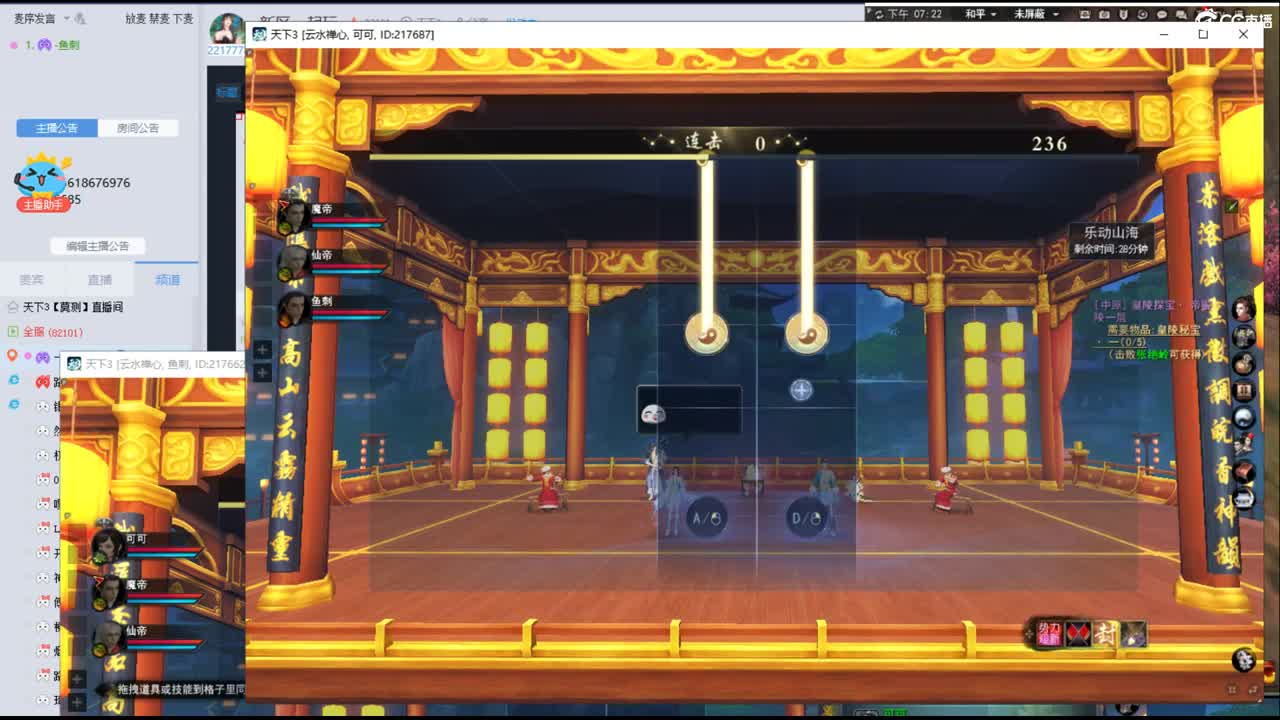
Task: Click the 封 skill icon
Action: (1105, 634)
